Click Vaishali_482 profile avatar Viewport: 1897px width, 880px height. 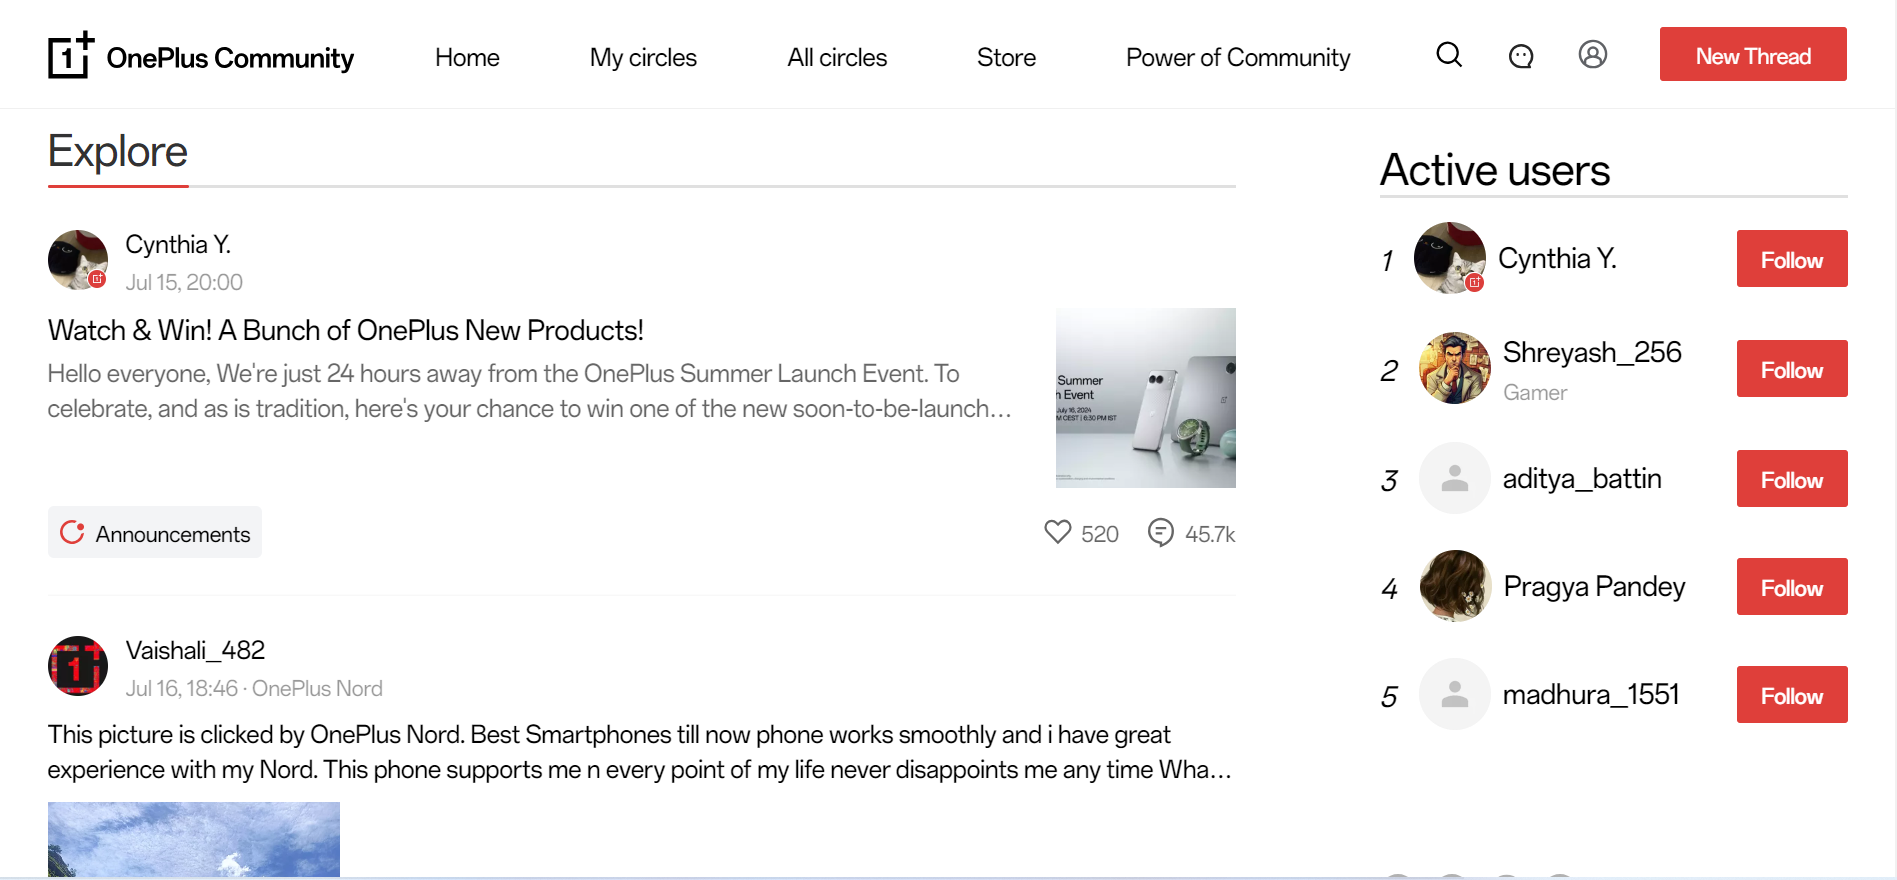point(78,666)
